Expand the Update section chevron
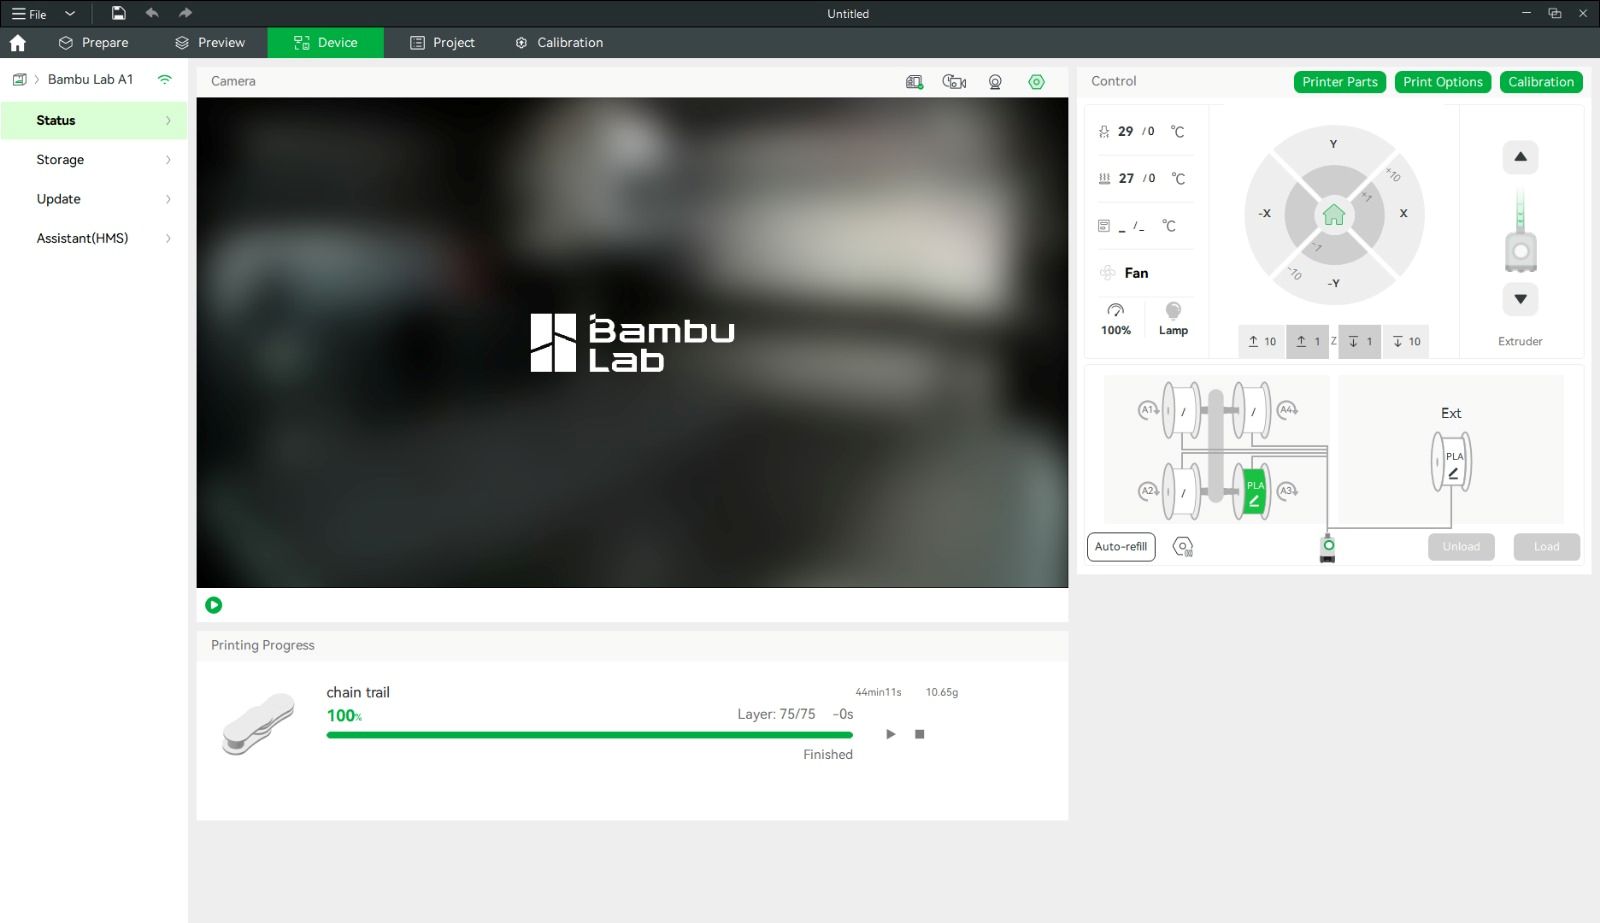This screenshot has height=923, width=1600. [x=168, y=199]
